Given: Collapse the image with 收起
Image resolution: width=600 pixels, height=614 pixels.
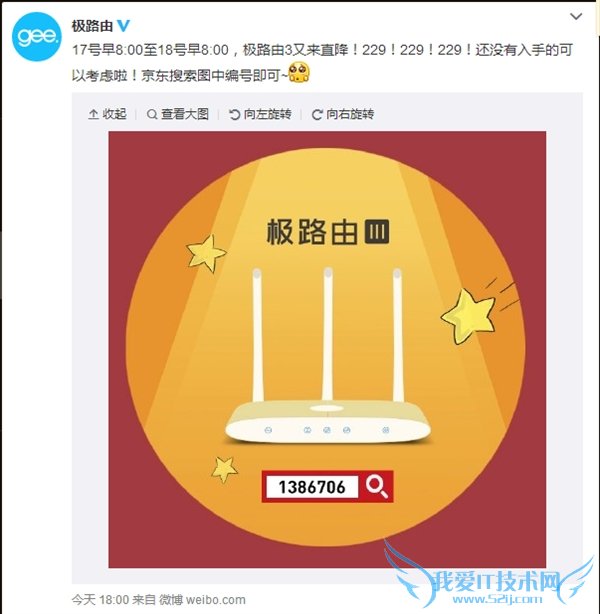Looking at the screenshot, I should [x=107, y=114].
